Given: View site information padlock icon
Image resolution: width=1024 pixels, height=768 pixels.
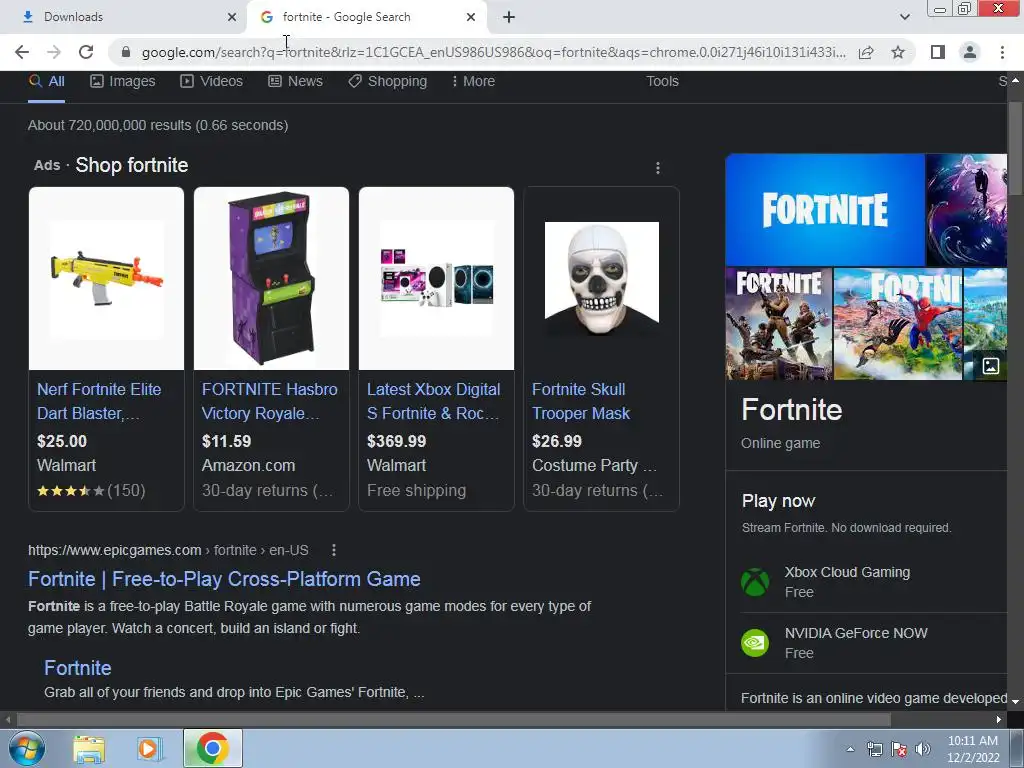Looking at the screenshot, I should (x=126, y=52).
